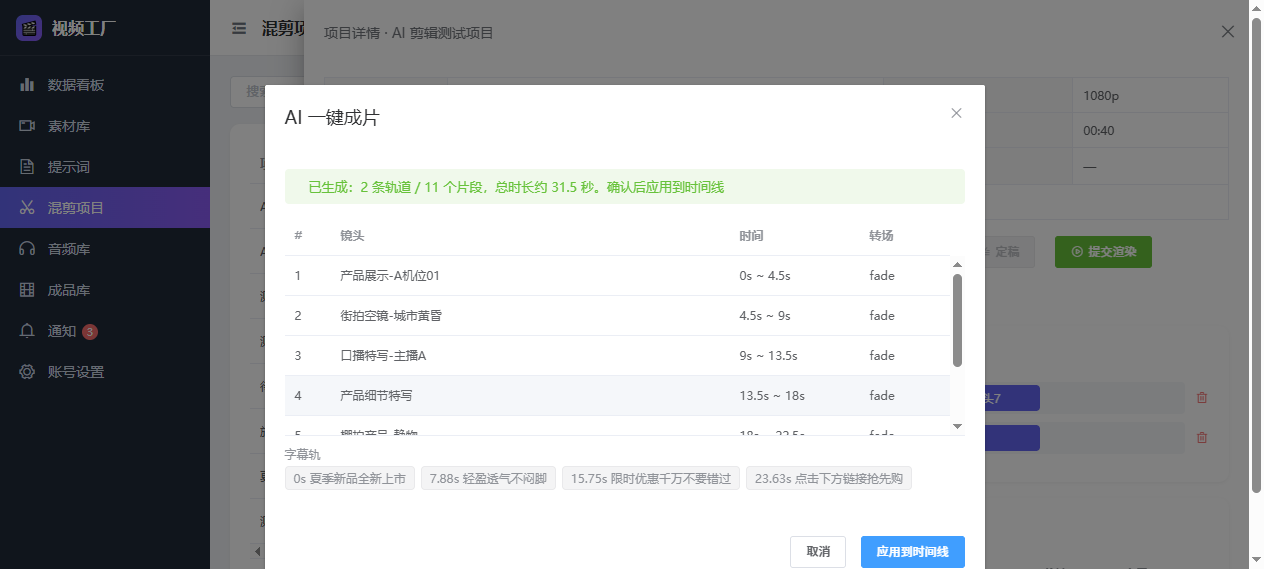Click the 00:40 duration value
The height and width of the screenshot is (569, 1264).
[x=1099, y=131]
